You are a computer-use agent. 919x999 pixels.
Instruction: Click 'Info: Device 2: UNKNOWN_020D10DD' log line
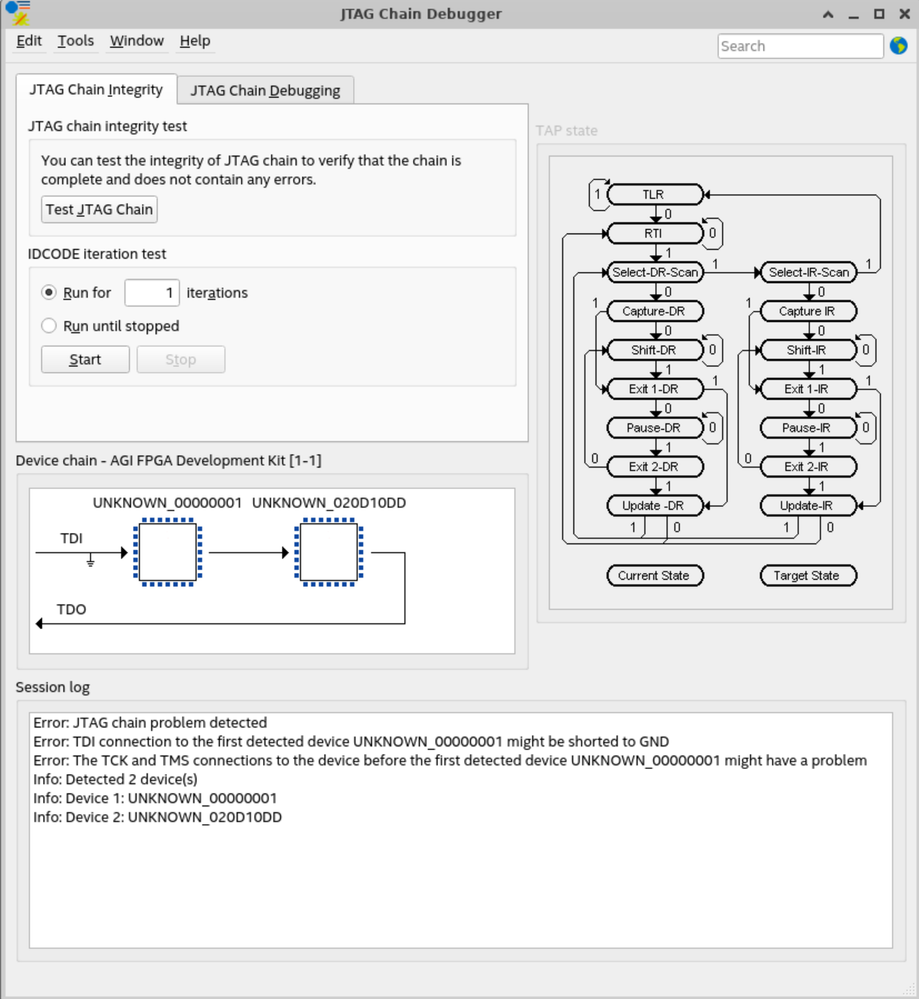click(x=157, y=817)
